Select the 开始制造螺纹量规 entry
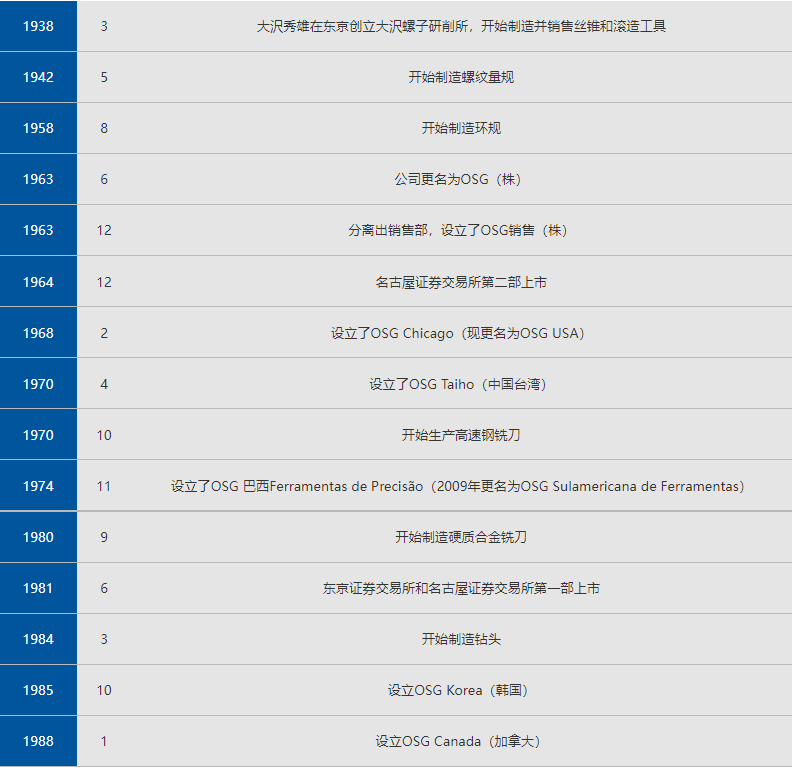Image resolution: width=794 pixels, height=768 pixels. pyautogui.click(x=461, y=77)
